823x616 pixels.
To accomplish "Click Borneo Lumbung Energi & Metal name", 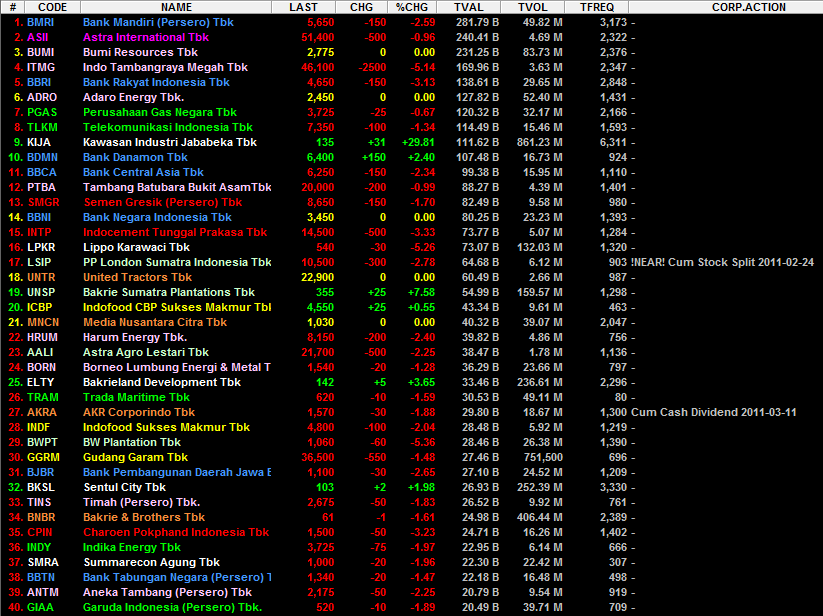I will 177,367.
